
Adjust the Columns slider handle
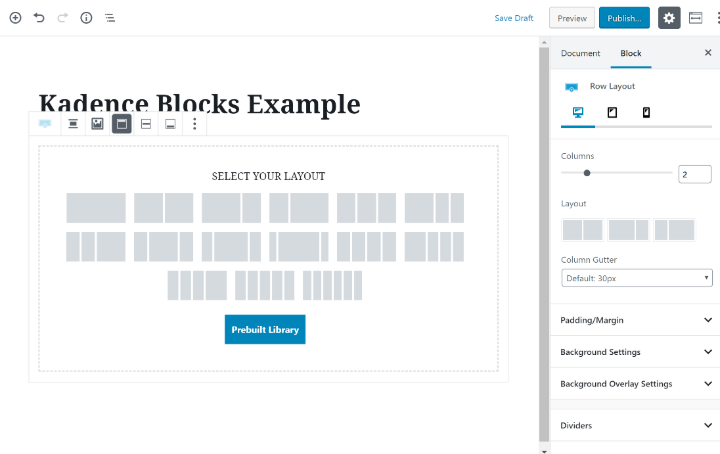(587, 173)
